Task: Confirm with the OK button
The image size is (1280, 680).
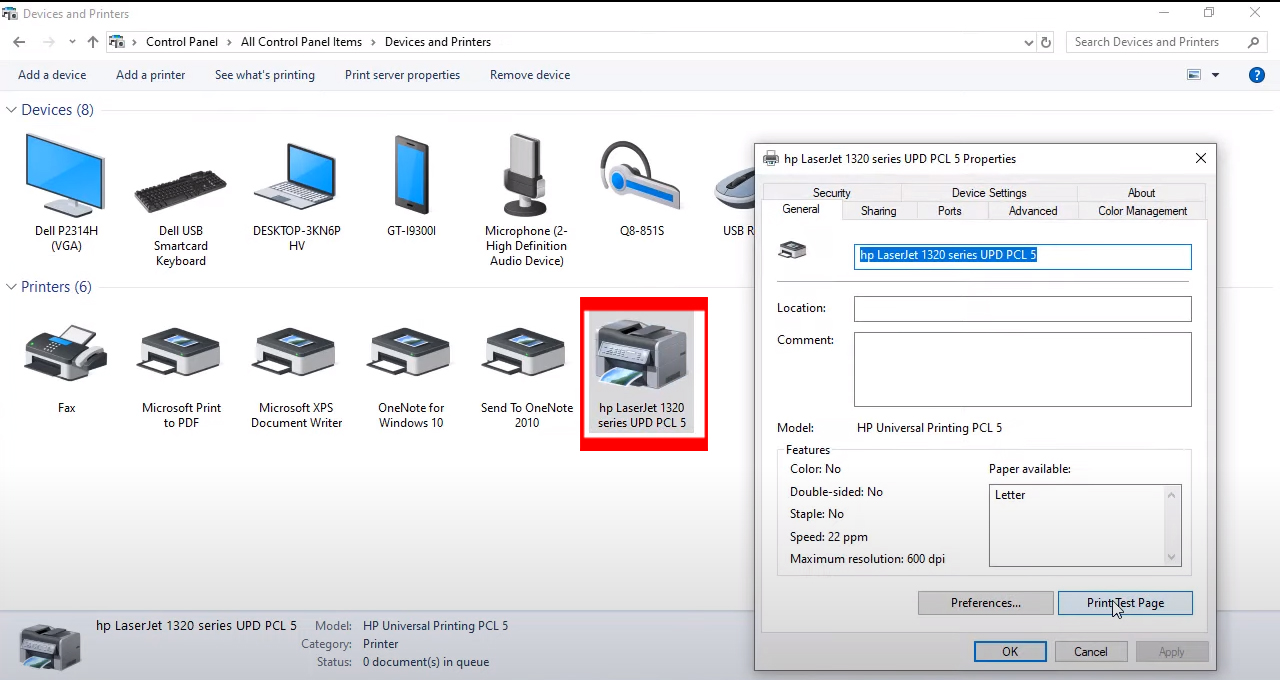Action: click(1010, 652)
